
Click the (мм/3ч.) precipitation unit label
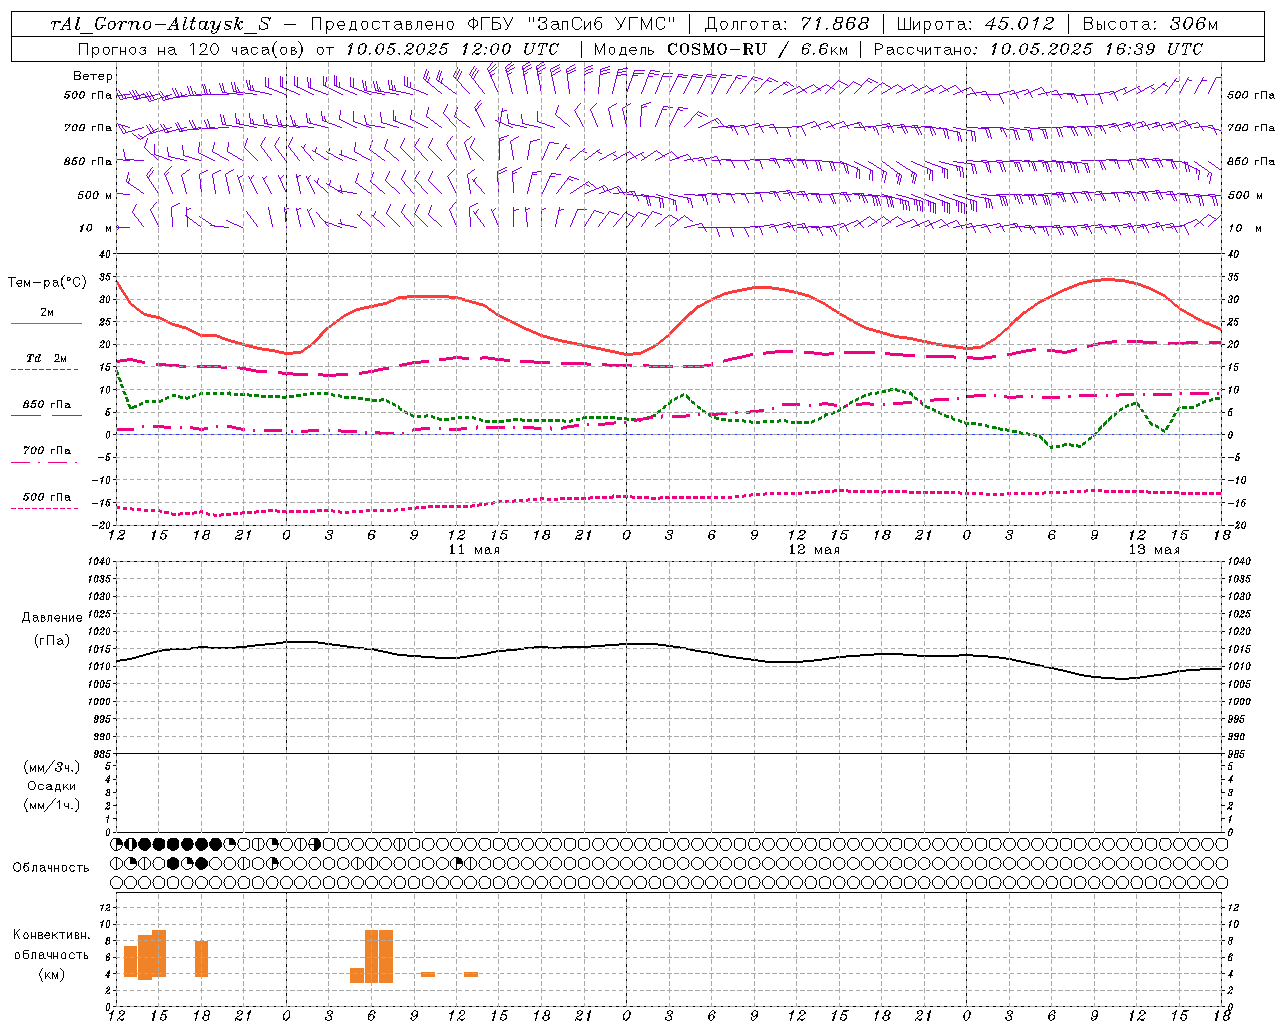point(52,767)
